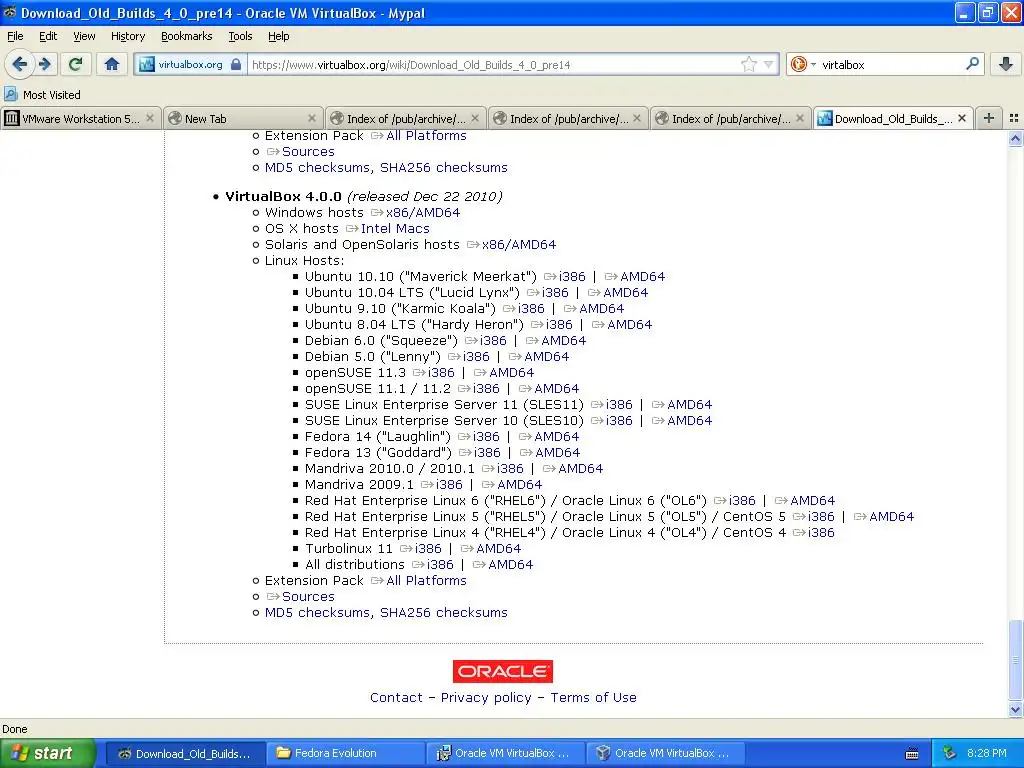1024x768 pixels.
Task: Switch to the VMware Workstation 5 tab
Action: click(80, 118)
